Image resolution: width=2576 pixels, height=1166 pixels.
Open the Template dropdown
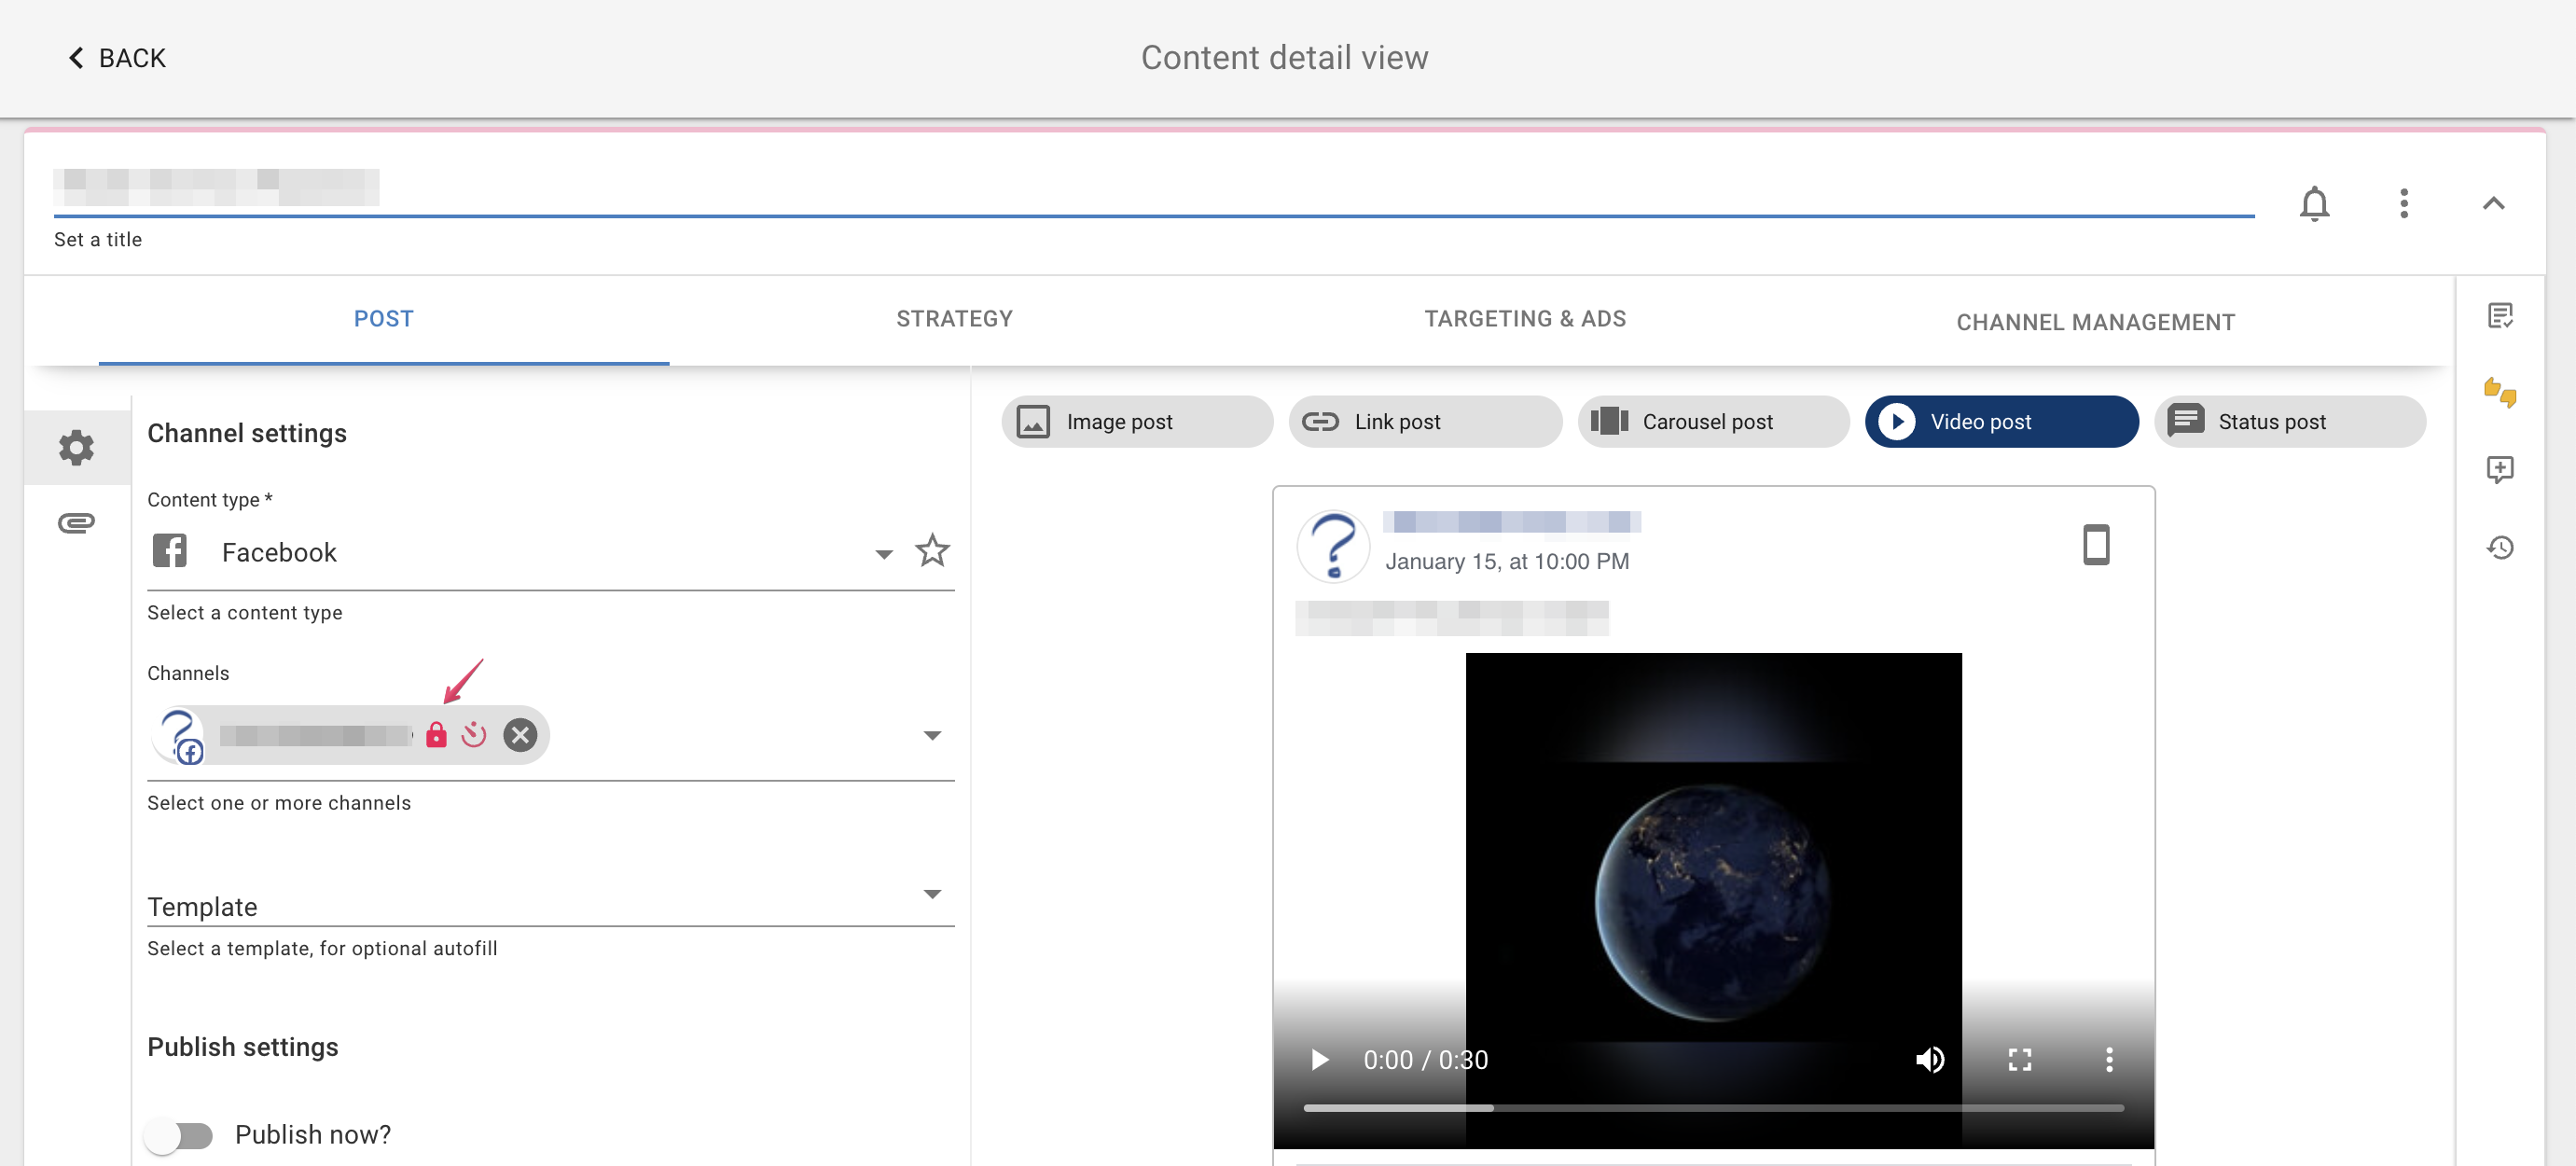550,899
